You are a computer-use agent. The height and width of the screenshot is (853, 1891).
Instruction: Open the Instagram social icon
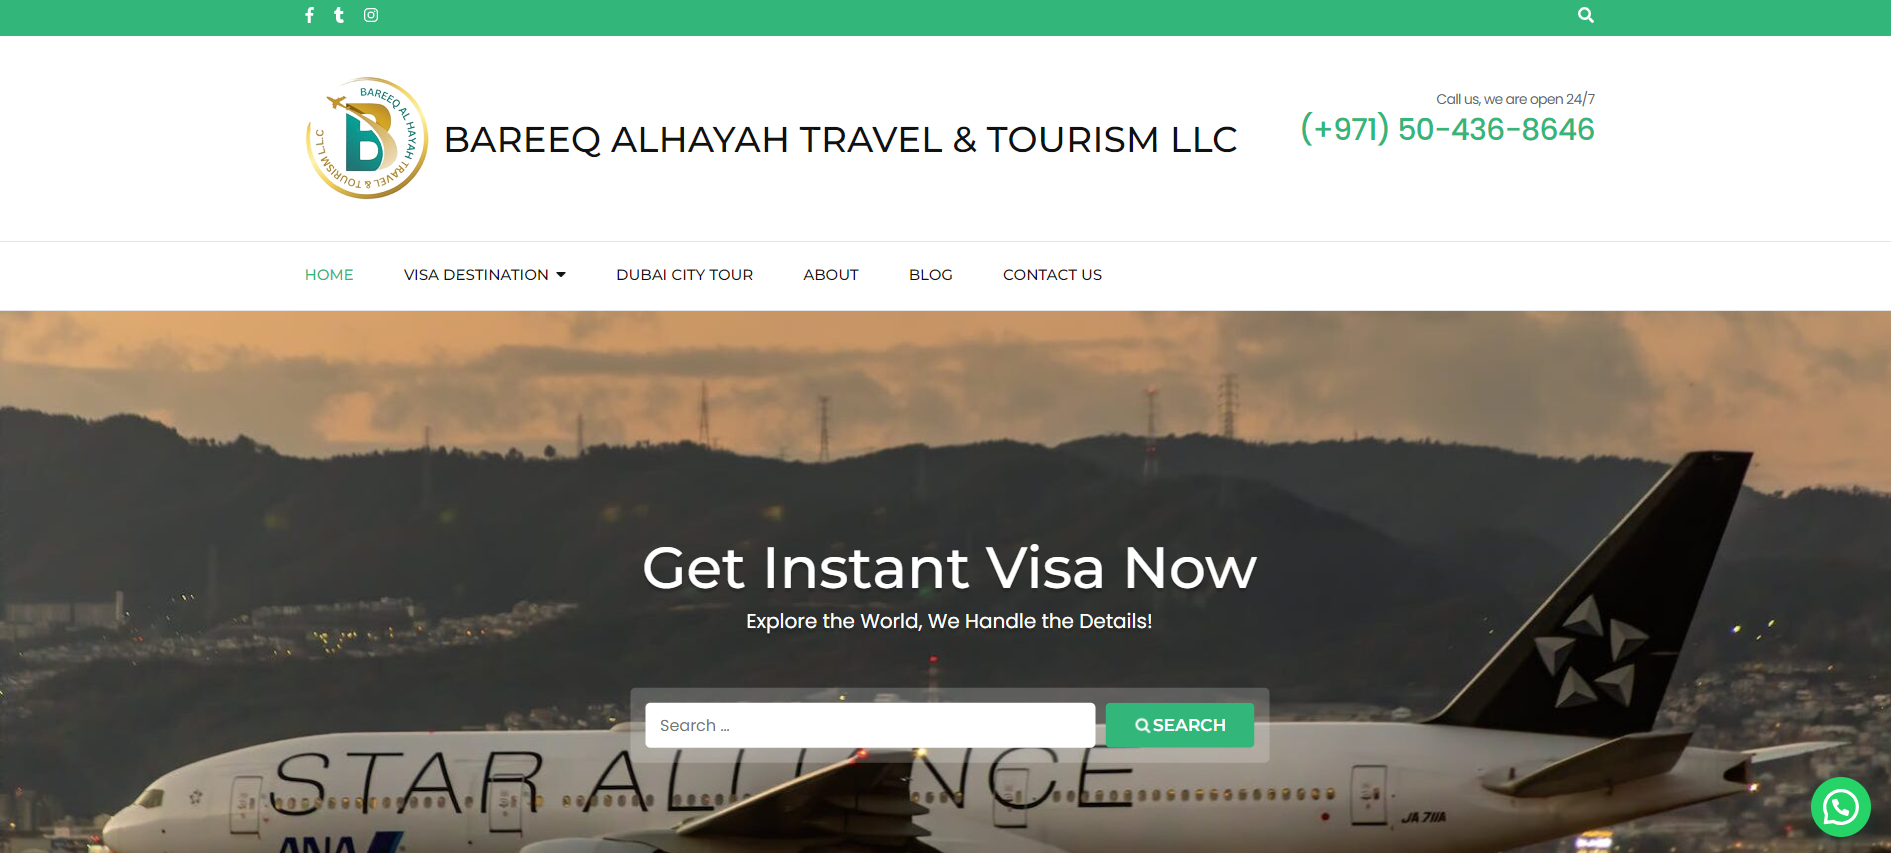371,15
